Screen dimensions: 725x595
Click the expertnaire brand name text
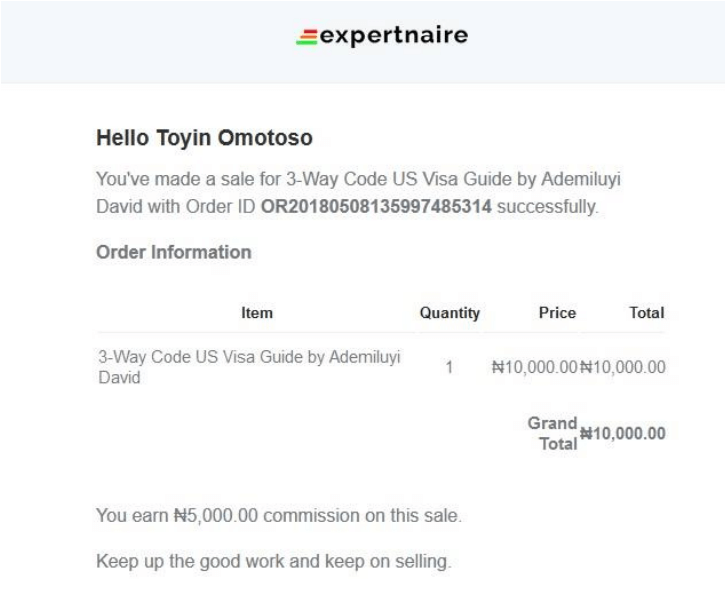click(394, 37)
